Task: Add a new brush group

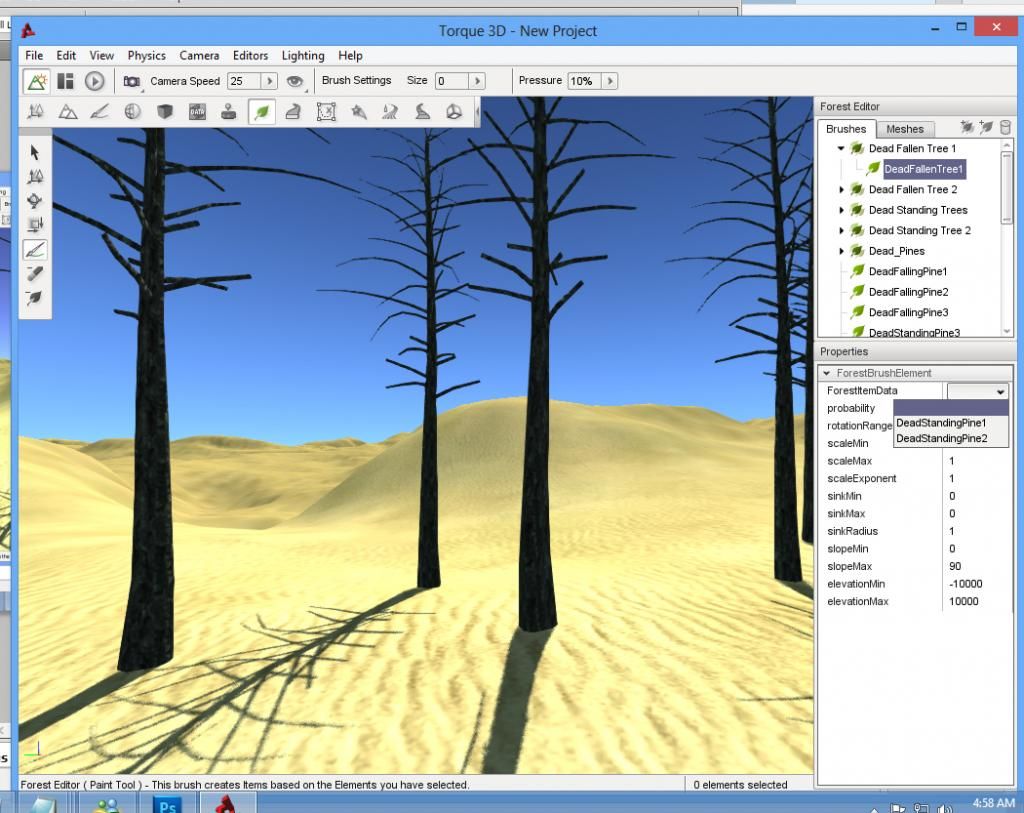Action: click(x=967, y=127)
